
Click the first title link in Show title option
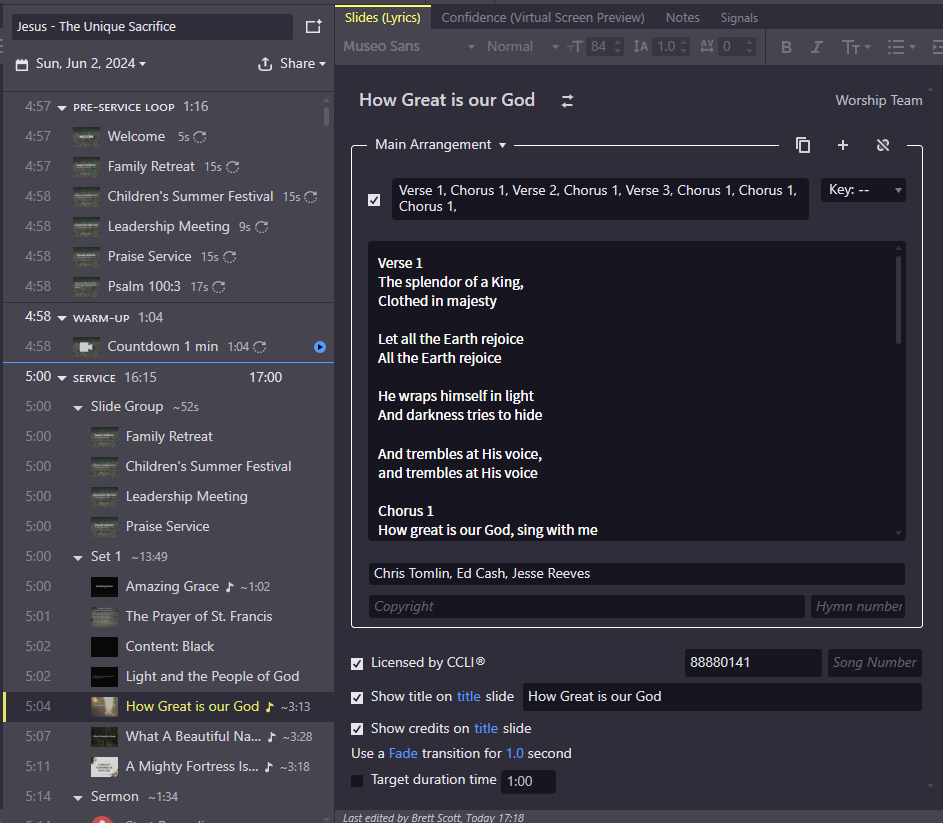468,697
